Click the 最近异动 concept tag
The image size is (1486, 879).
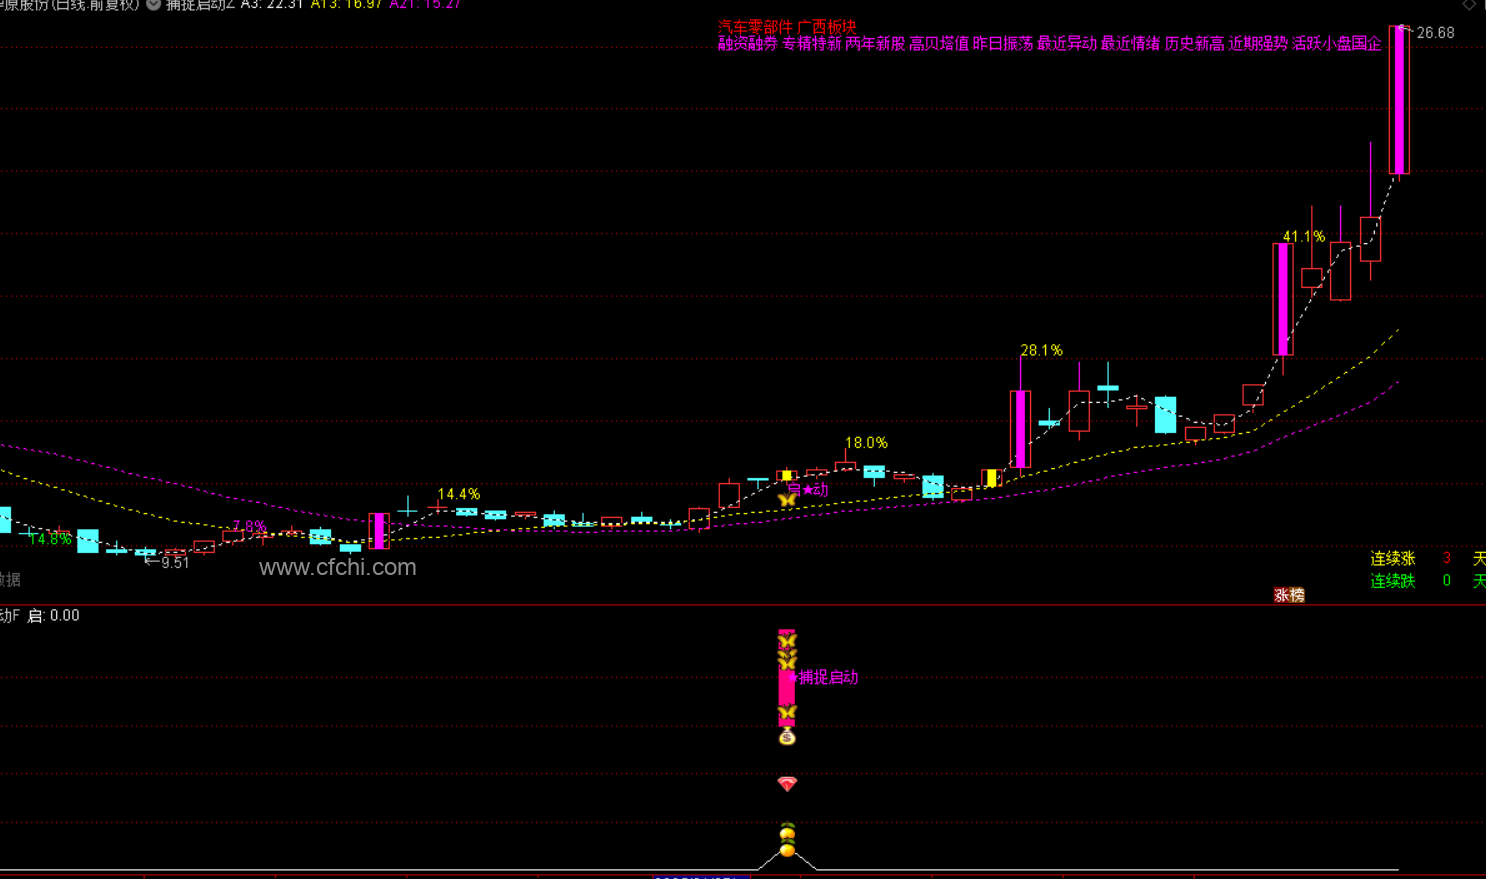click(x=1067, y=43)
